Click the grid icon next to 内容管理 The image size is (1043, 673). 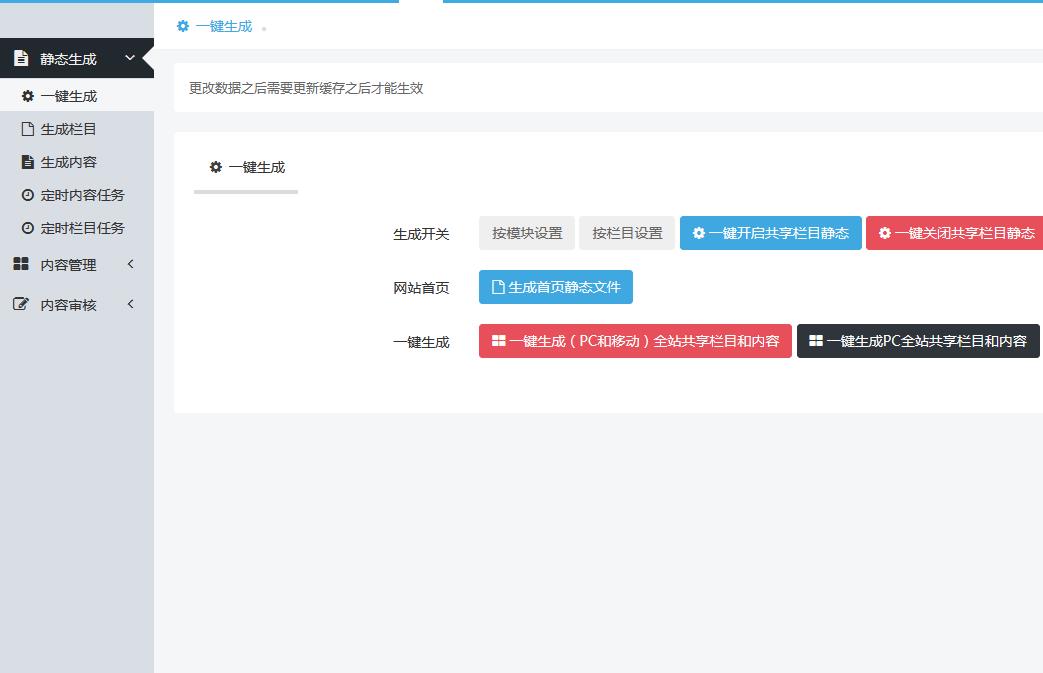coord(21,265)
